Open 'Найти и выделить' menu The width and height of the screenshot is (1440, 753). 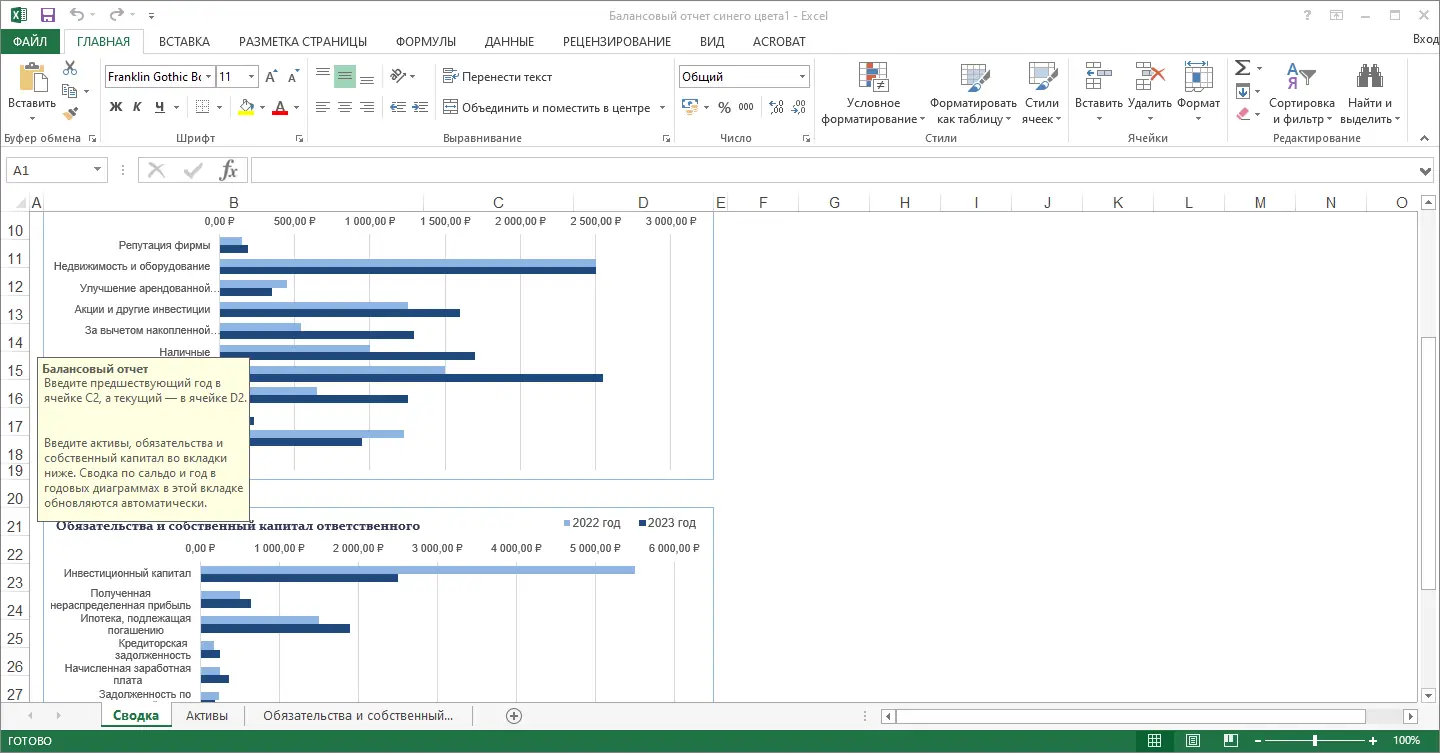click(x=1369, y=94)
